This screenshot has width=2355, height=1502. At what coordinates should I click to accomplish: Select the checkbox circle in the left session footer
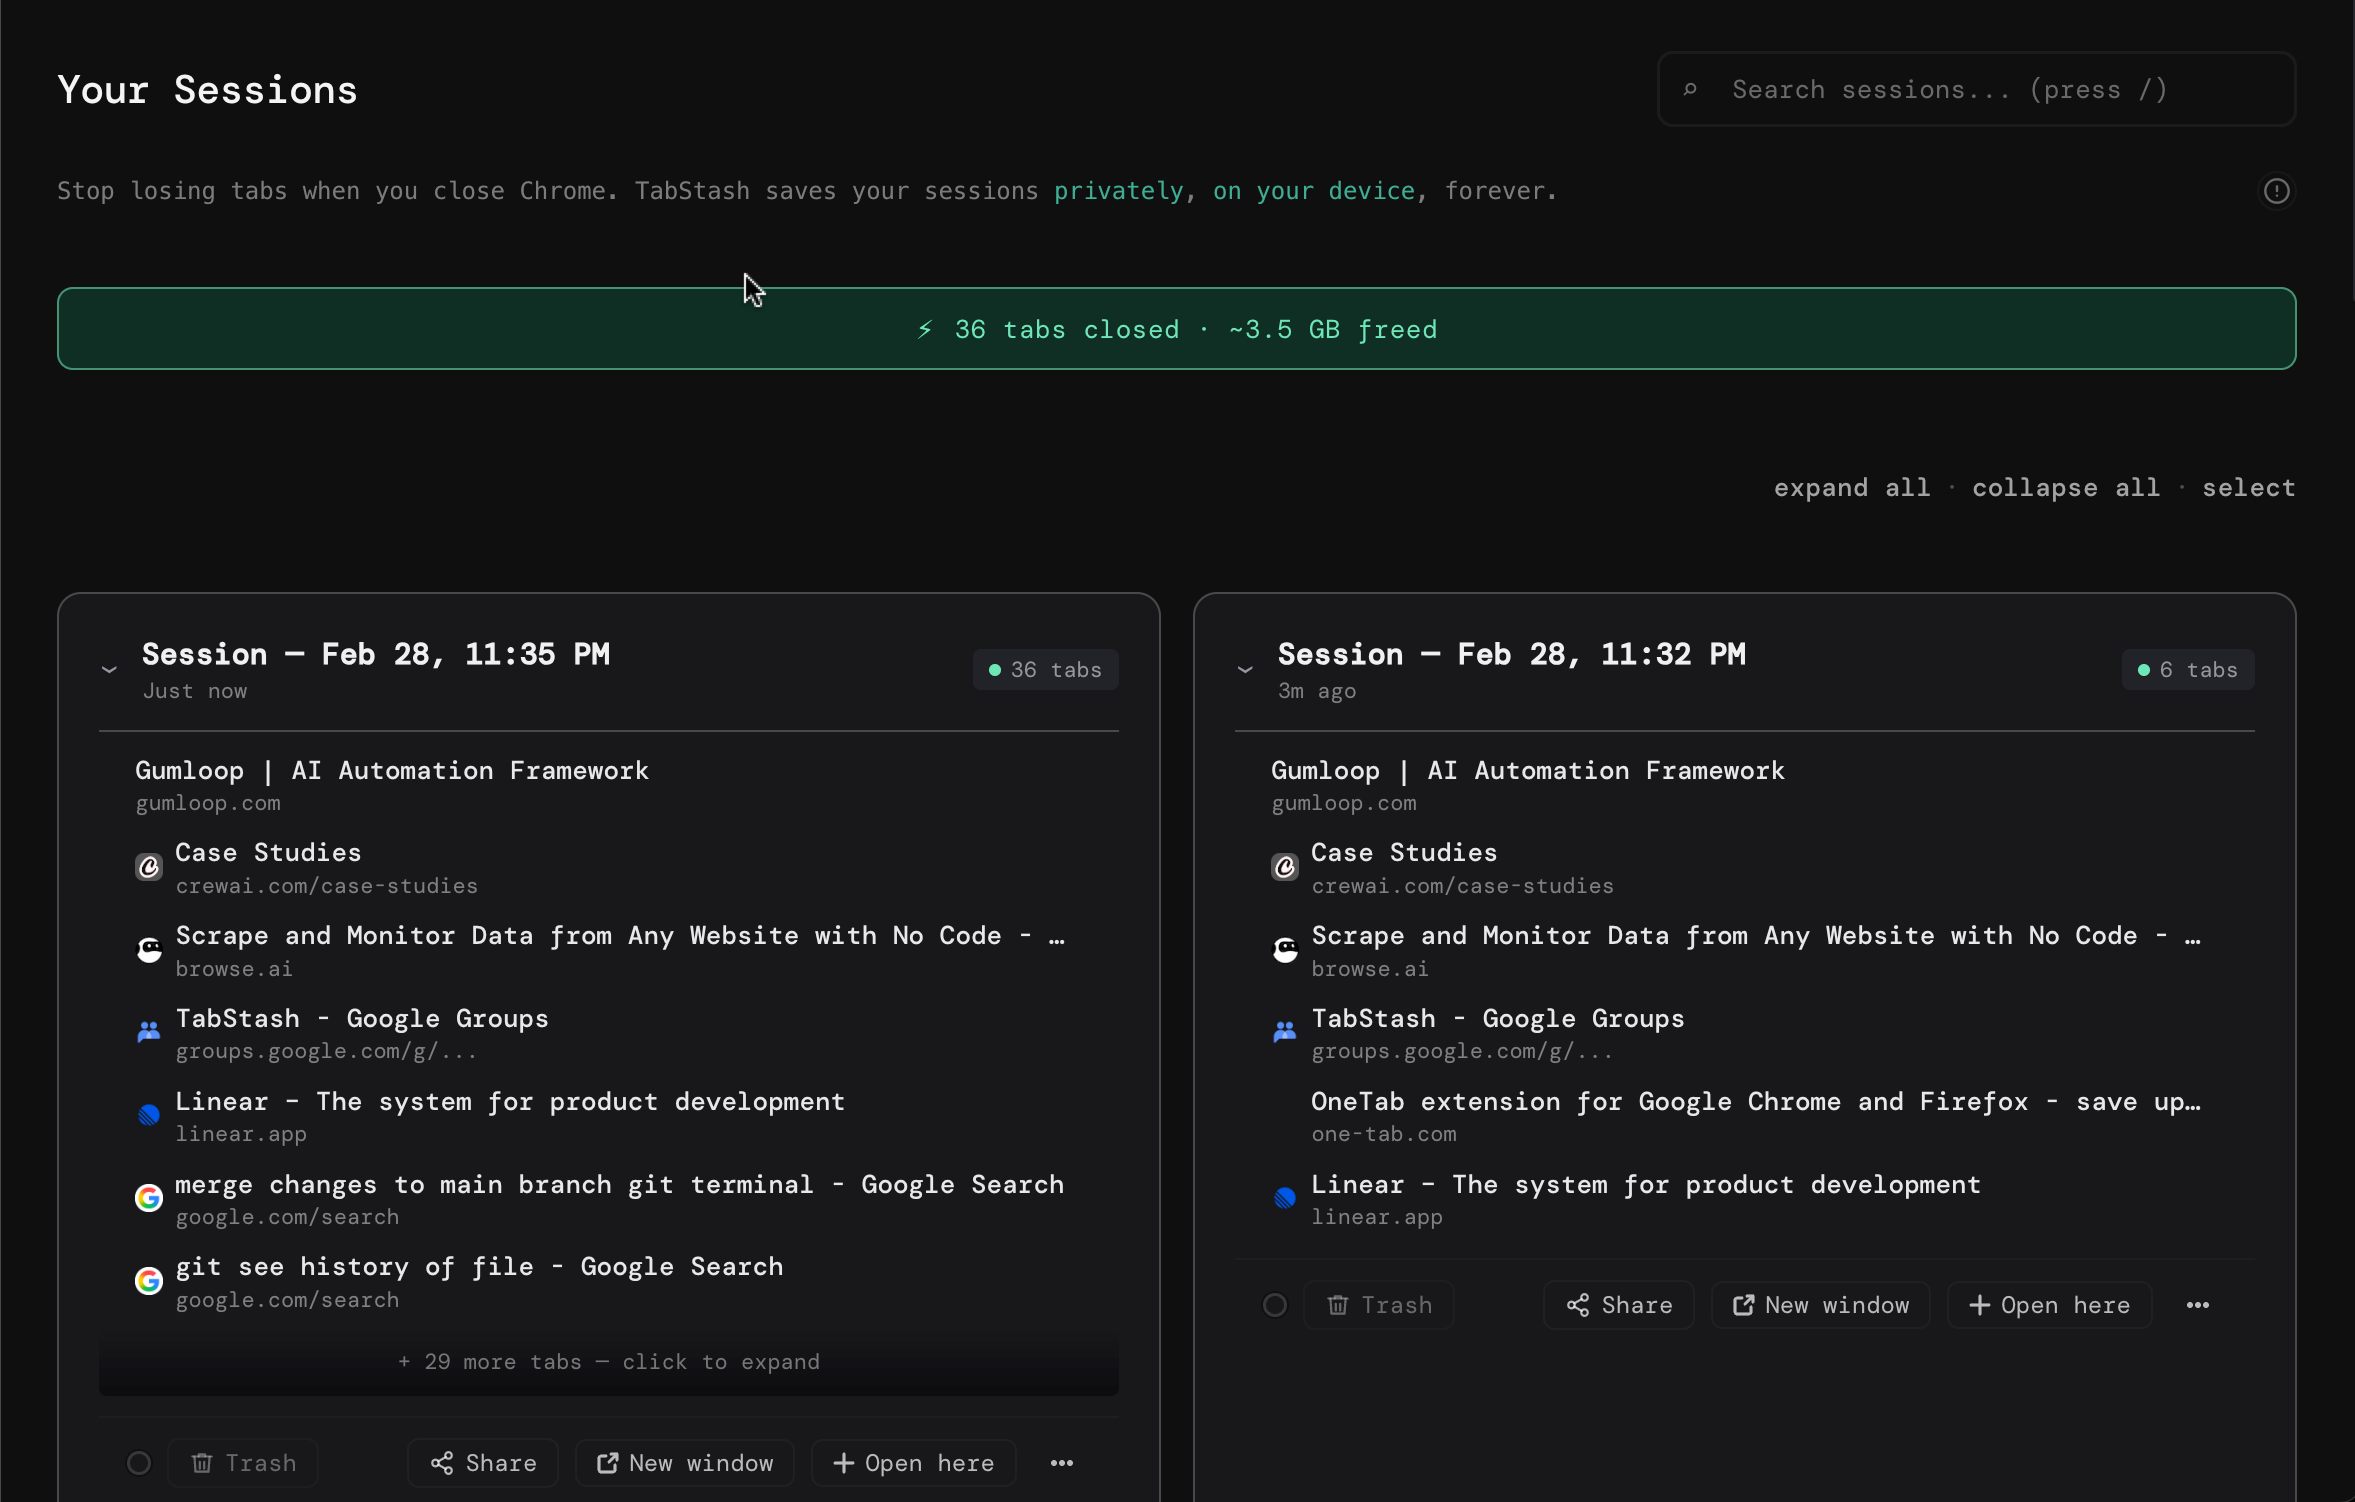point(138,1462)
